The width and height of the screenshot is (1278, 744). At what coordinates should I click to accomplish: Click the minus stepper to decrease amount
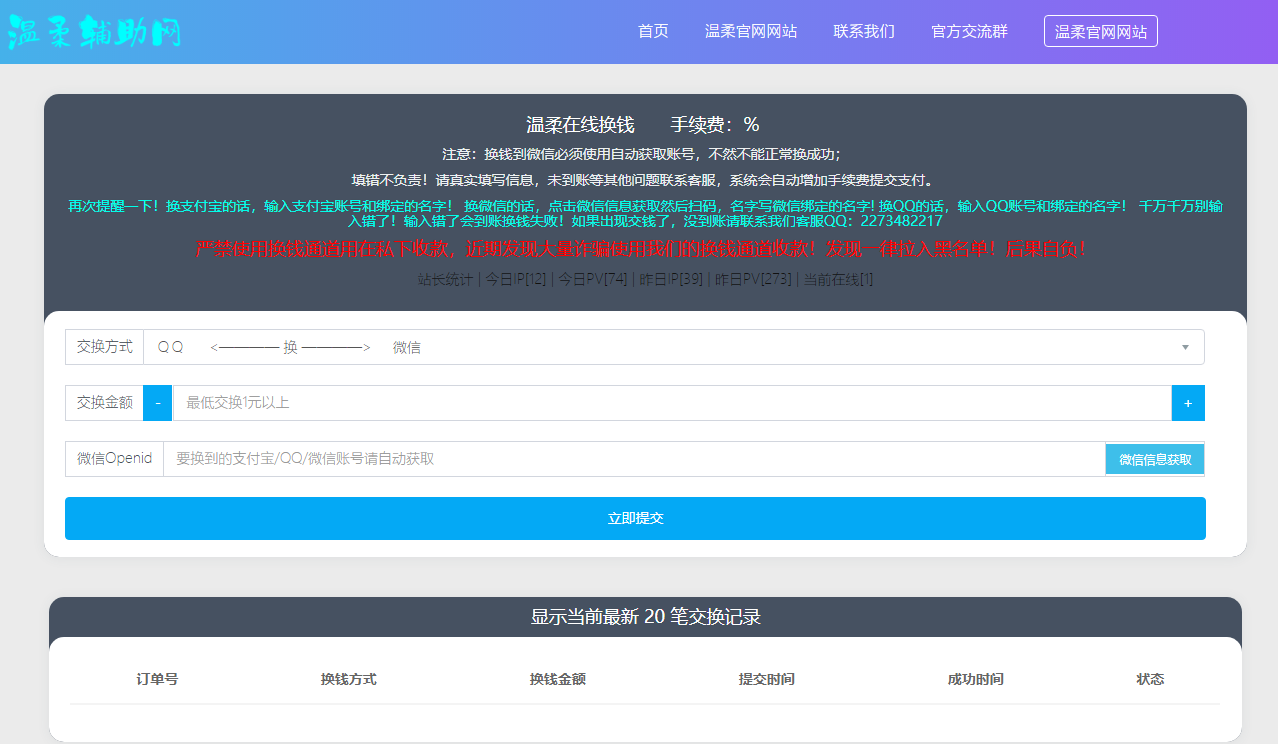(157, 403)
